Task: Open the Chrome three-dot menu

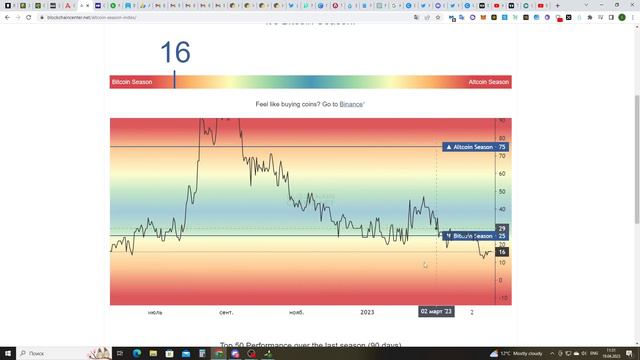Action: point(633,18)
